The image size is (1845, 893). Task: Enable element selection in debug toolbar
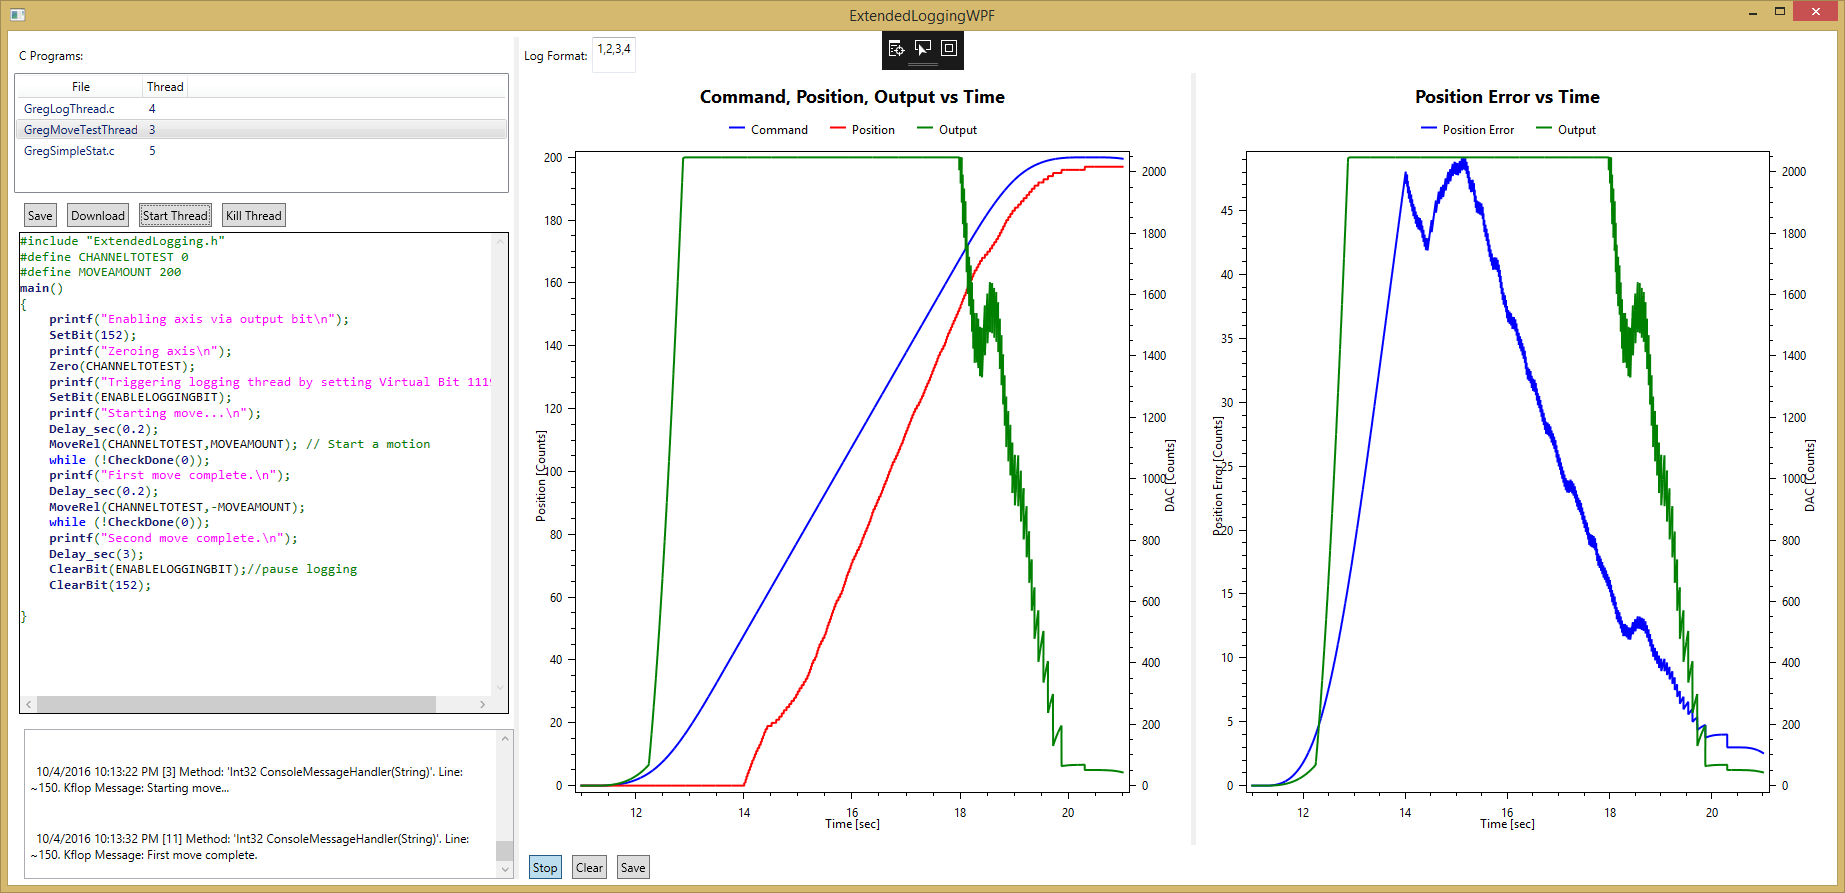tap(923, 48)
